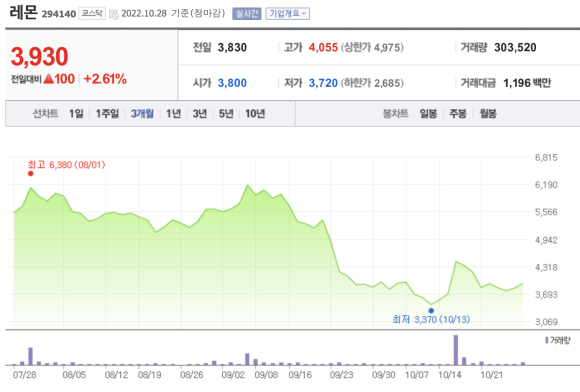The height and width of the screenshot is (392, 580).
Task: Click the +2.61% change percentage
Action: click(x=105, y=79)
